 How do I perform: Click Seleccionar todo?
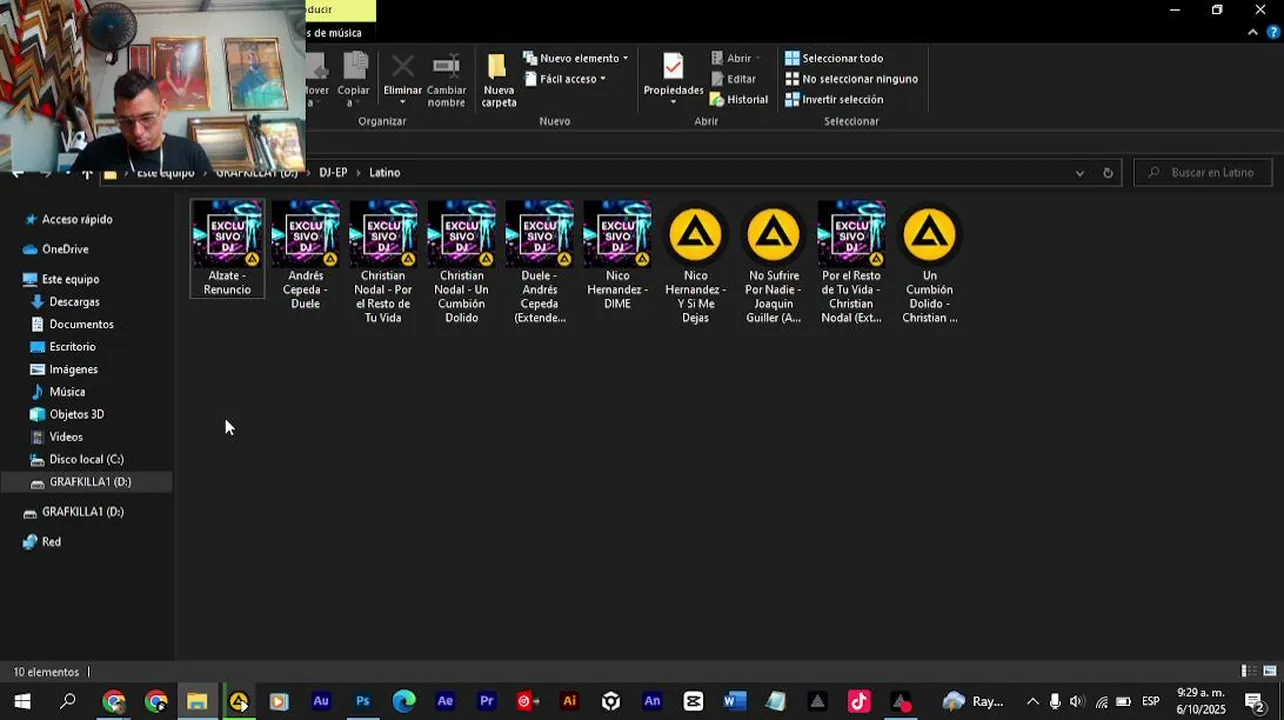click(834, 58)
